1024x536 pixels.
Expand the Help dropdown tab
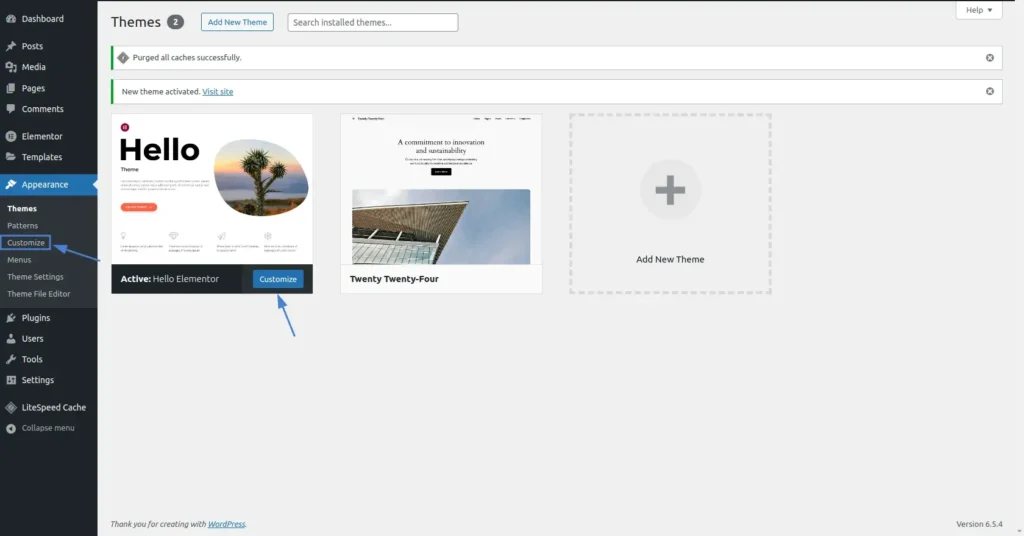[x=978, y=10]
